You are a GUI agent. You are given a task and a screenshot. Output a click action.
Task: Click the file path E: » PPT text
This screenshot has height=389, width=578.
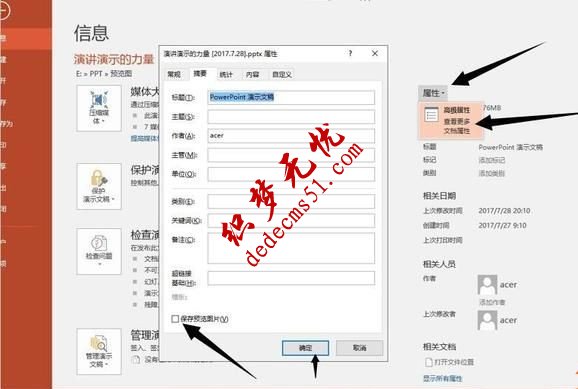pyautogui.click(x=104, y=73)
